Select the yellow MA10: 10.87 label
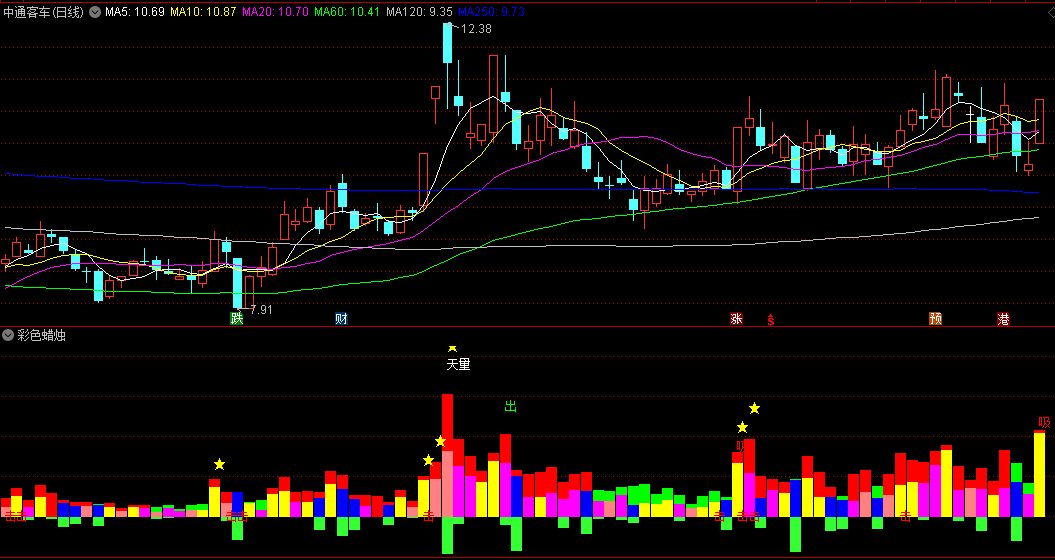Viewport: 1055px width, 560px height. click(203, 12)
